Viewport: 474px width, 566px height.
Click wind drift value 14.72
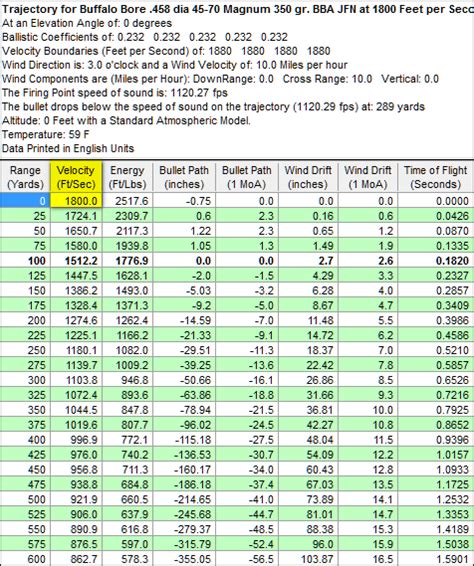pyautogui.click(x=308, y=335)
